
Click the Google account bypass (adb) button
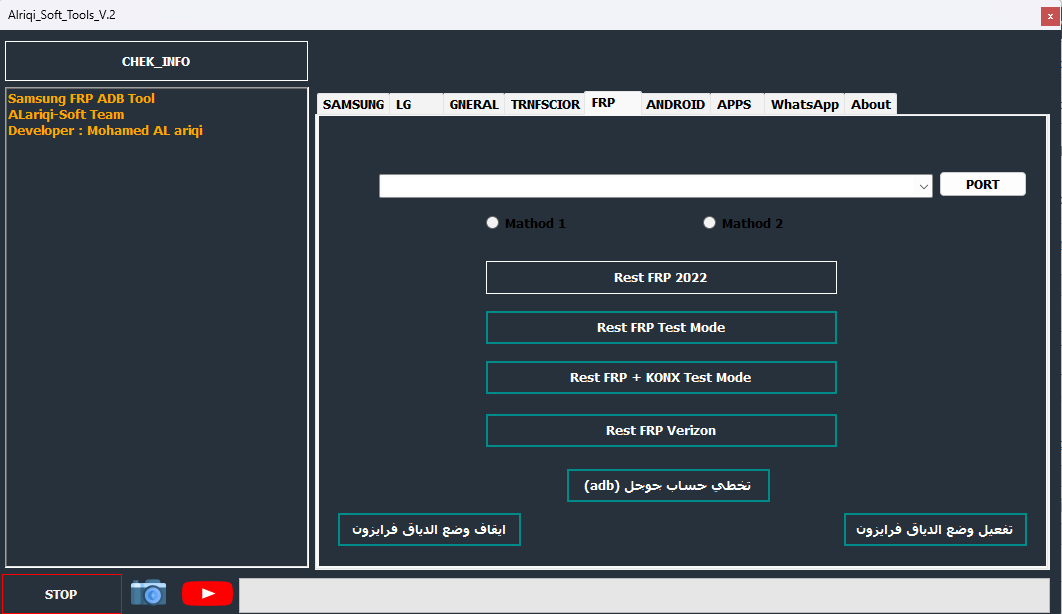(x=668, y=485)
